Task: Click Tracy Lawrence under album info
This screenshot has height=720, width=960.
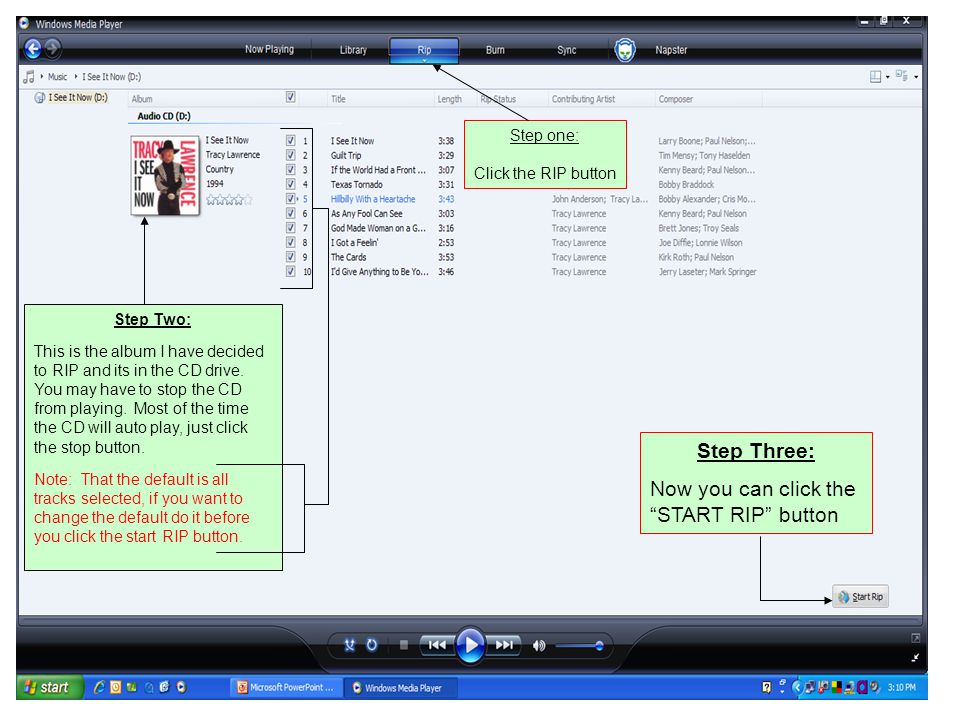Action: 233,155
